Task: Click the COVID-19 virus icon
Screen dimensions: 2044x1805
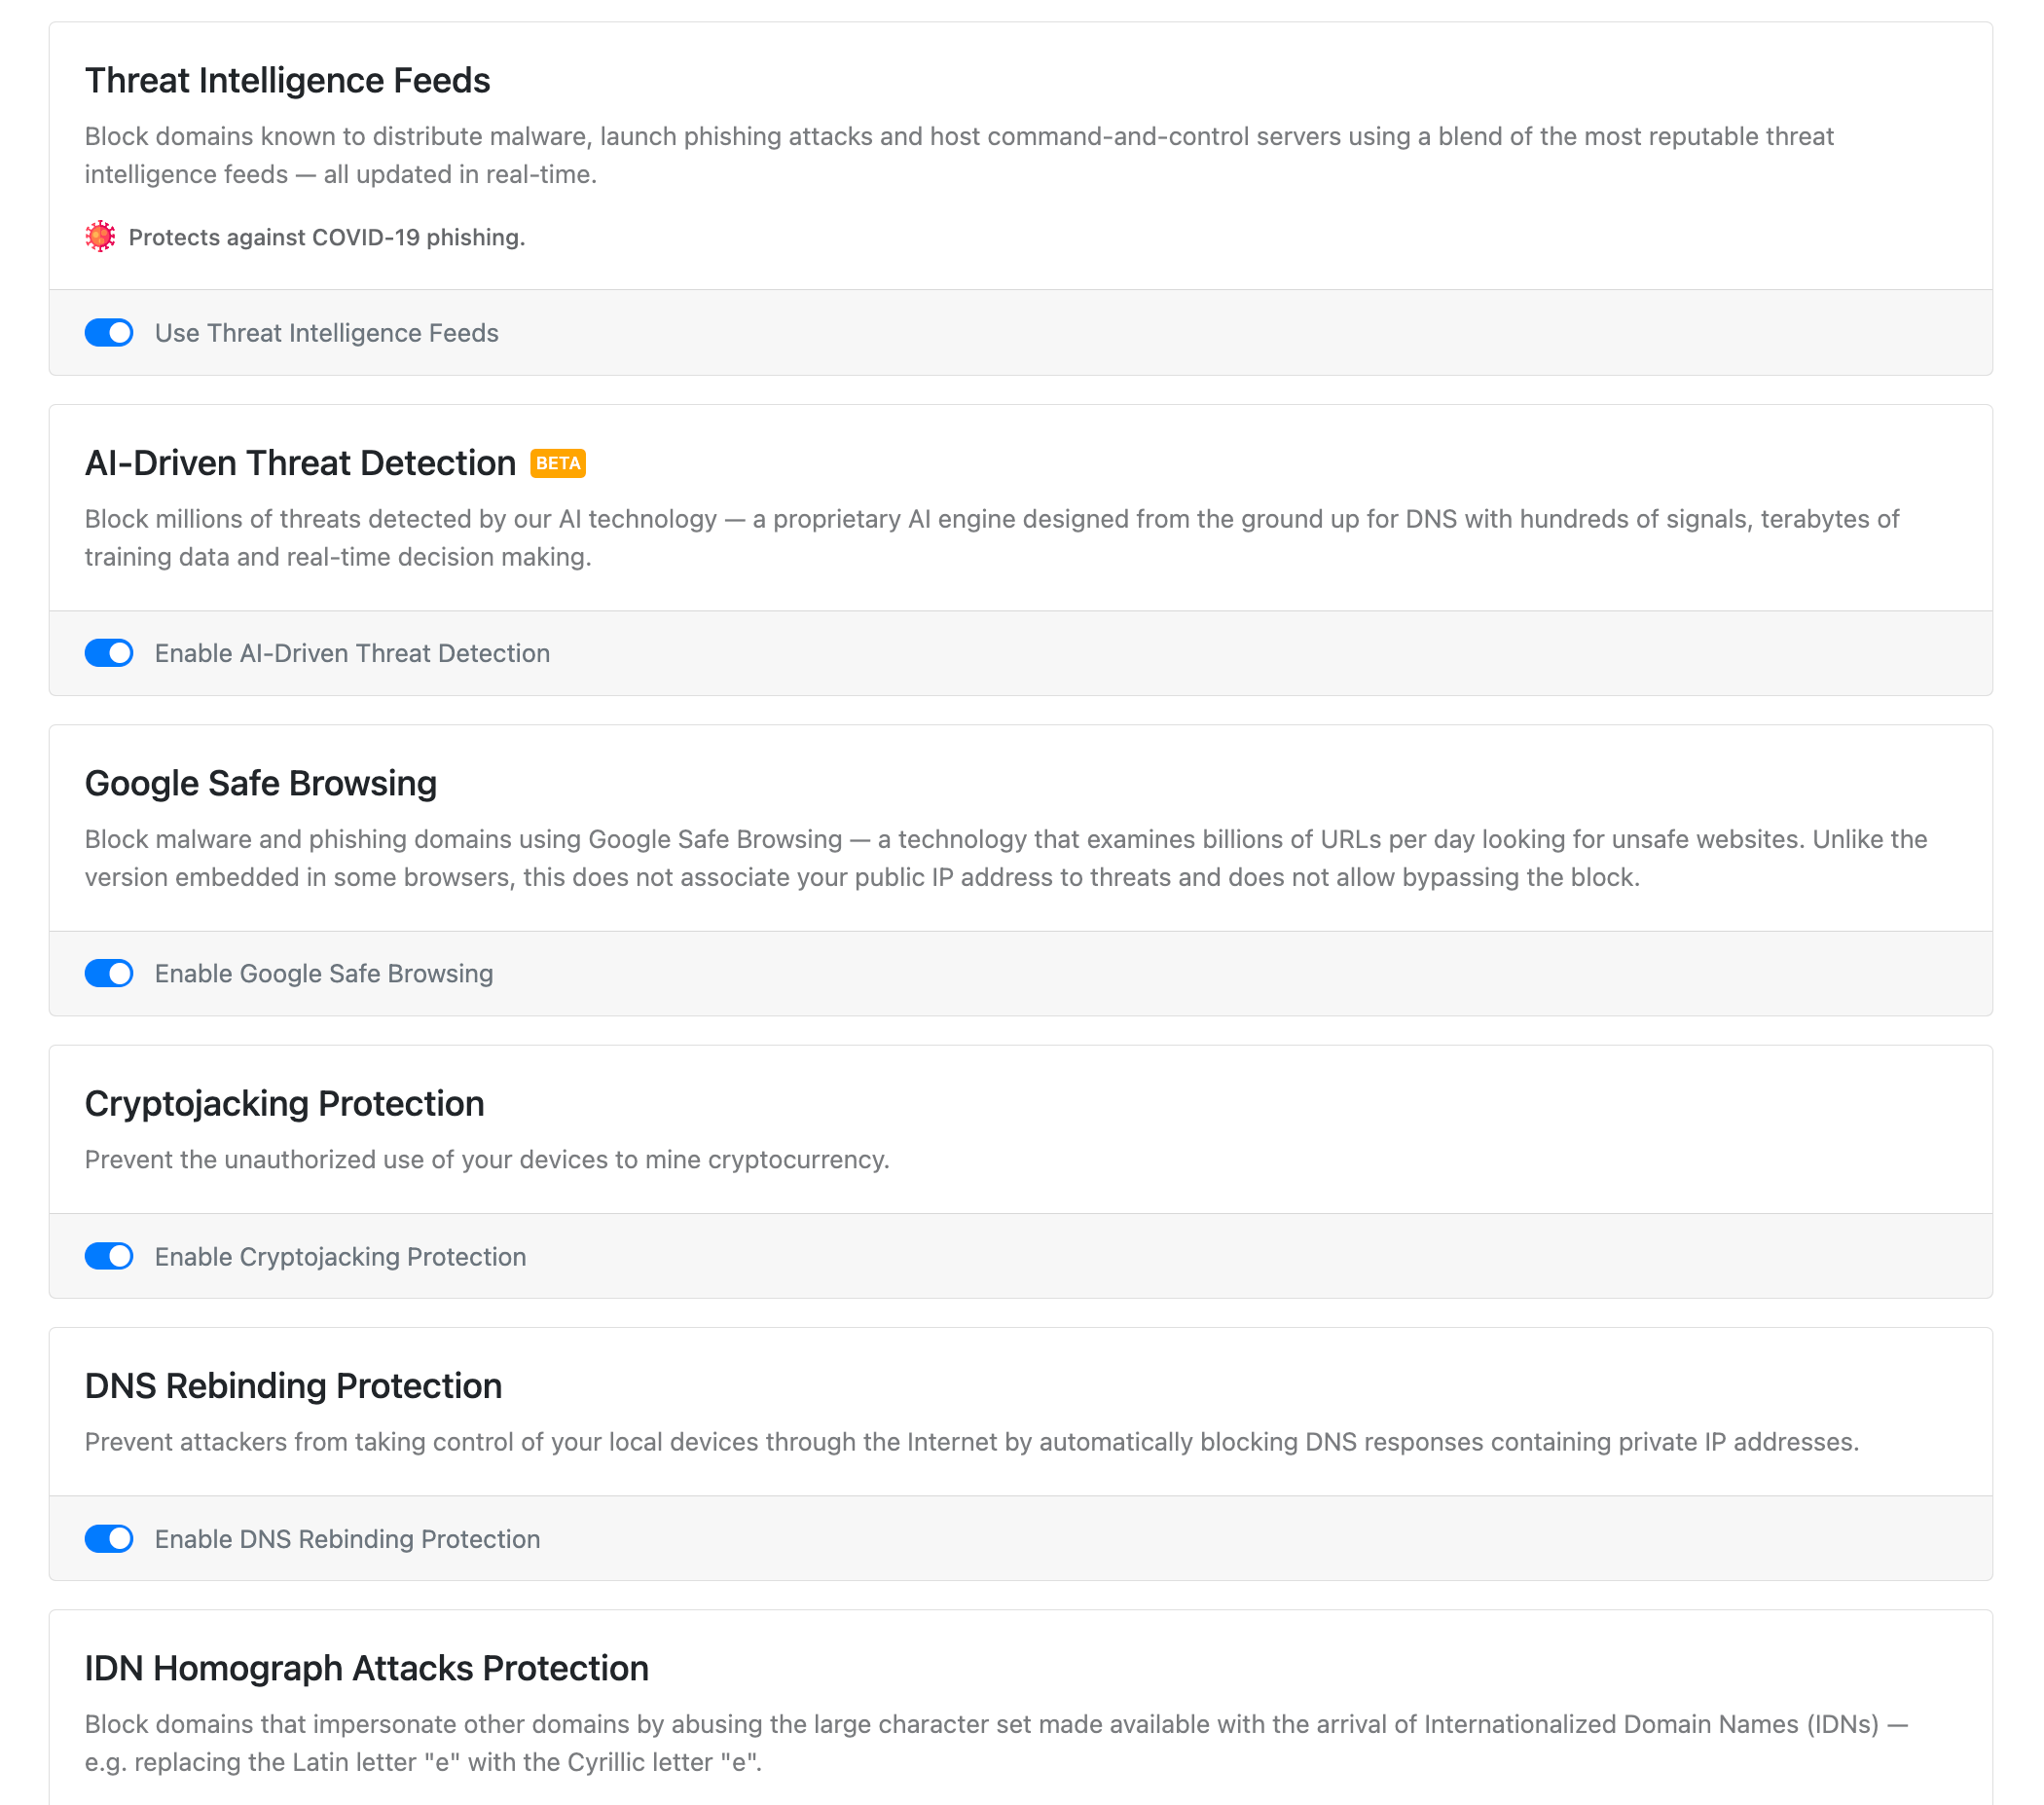Action: click(x=100, y=237)
